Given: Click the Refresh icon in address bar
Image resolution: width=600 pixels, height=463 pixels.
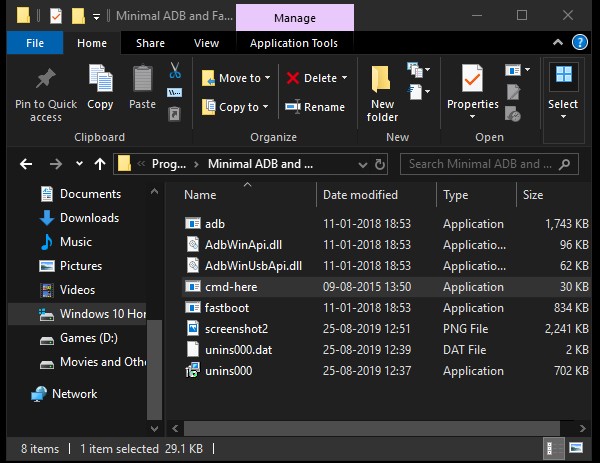Looking at the screenshot, I should click(380, 165).
